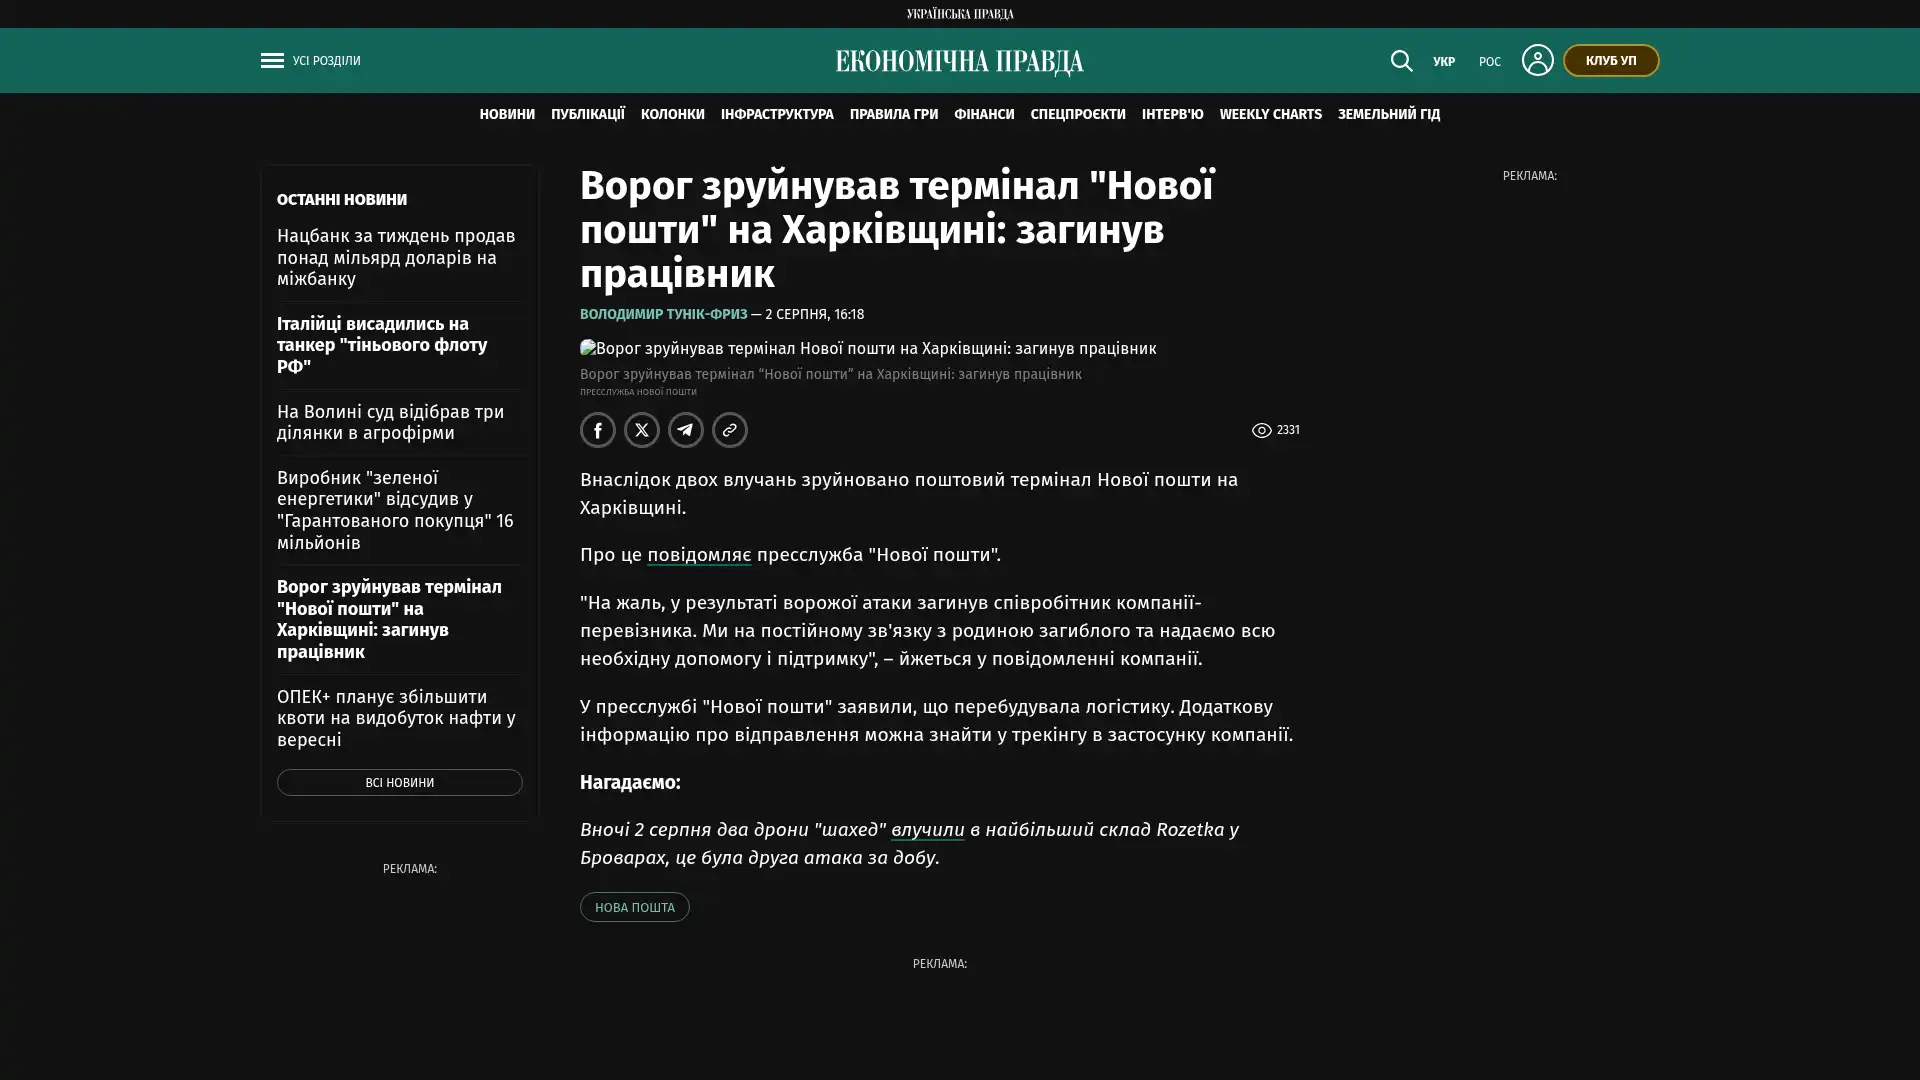Open the Економічна правда logo homepage
This screenshot has height=1080, width=1920.
pyautogui.click(x=960, y=61)
